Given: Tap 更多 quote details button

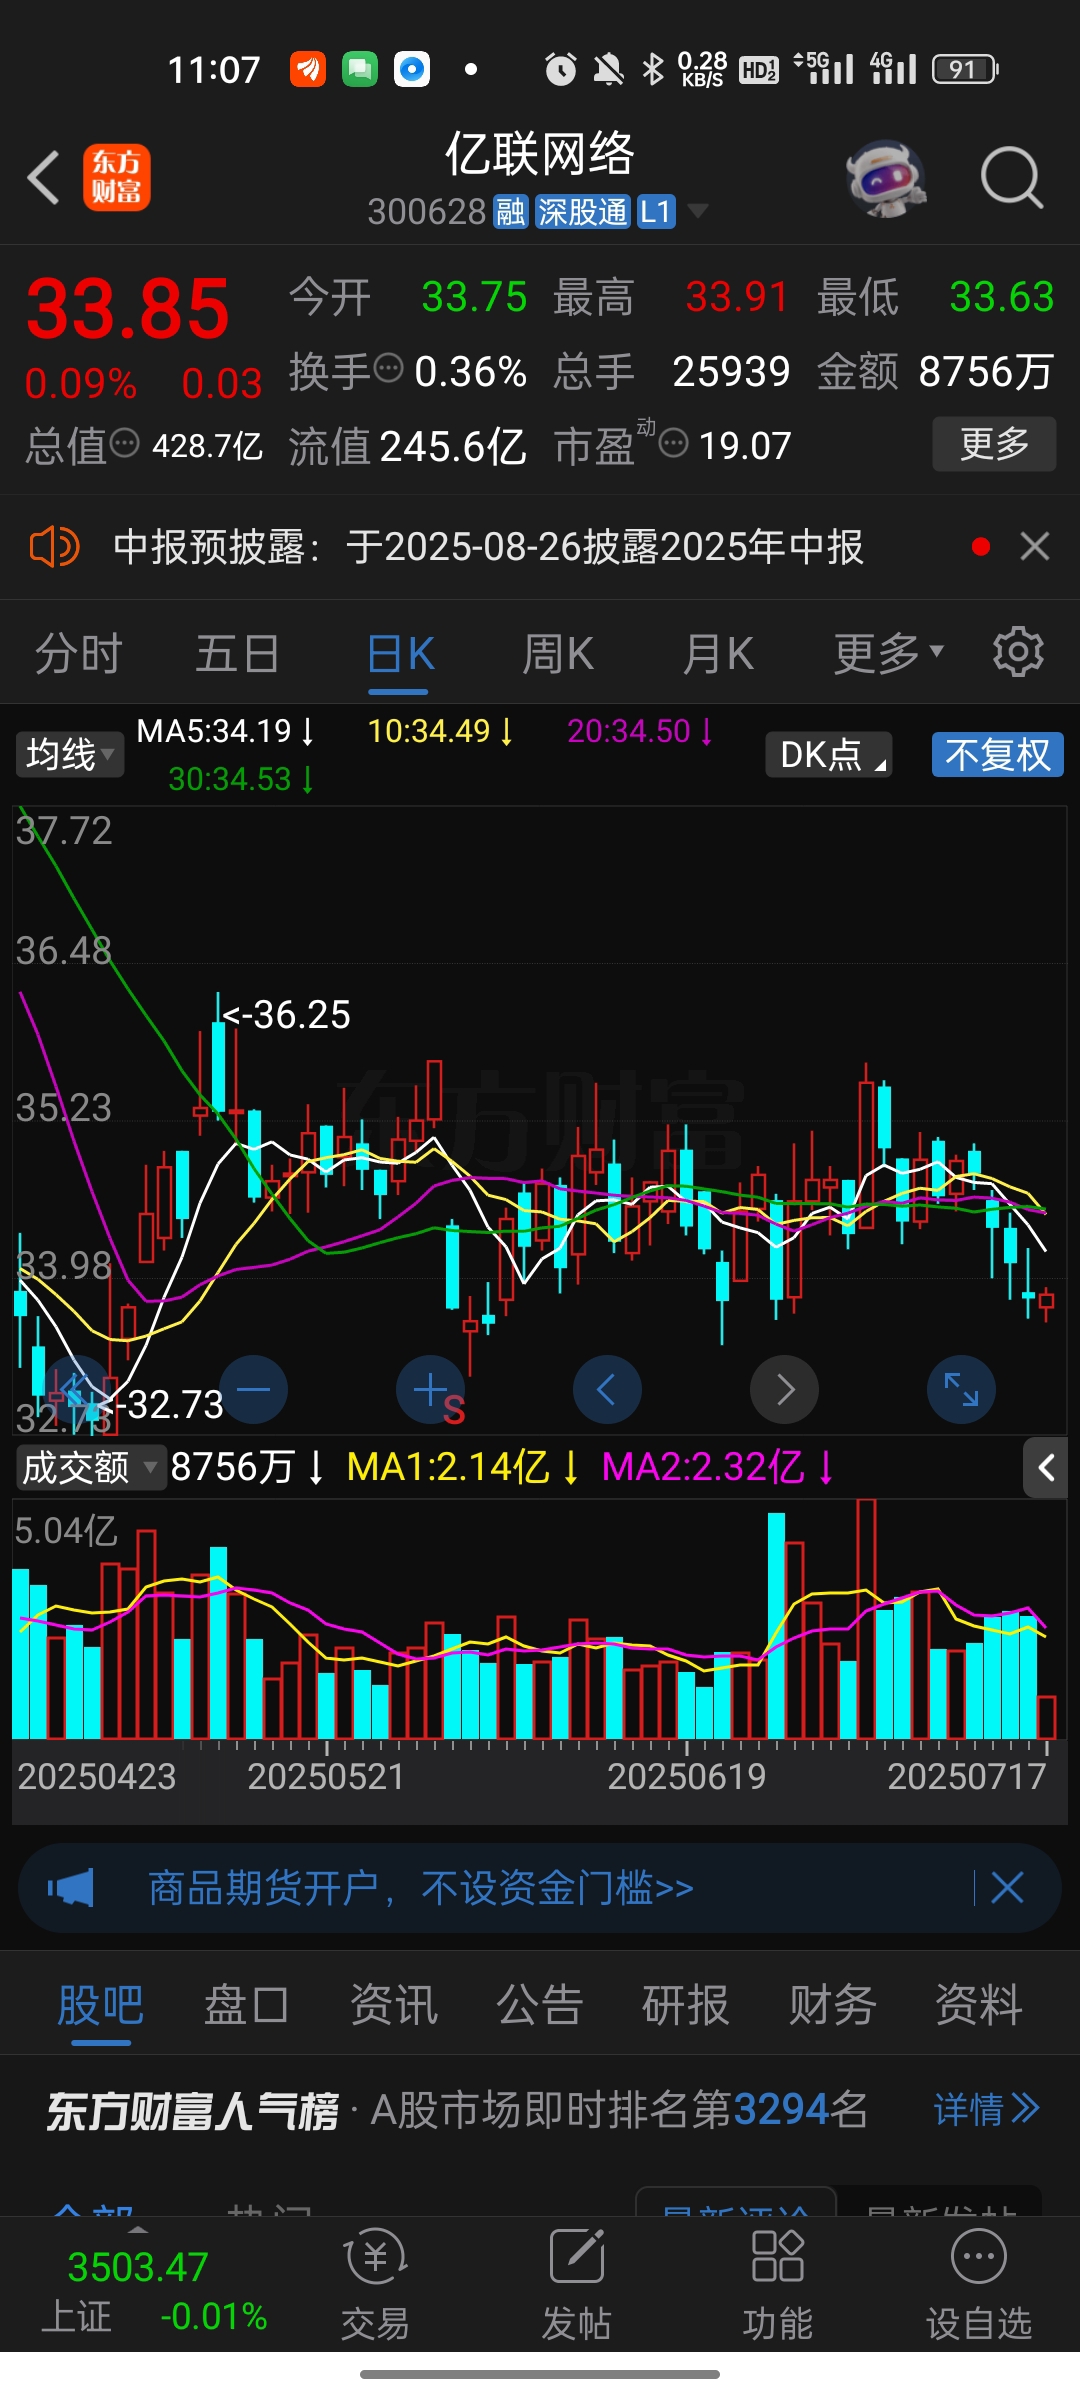Looking at the screenshot, I should coord(994,443).
